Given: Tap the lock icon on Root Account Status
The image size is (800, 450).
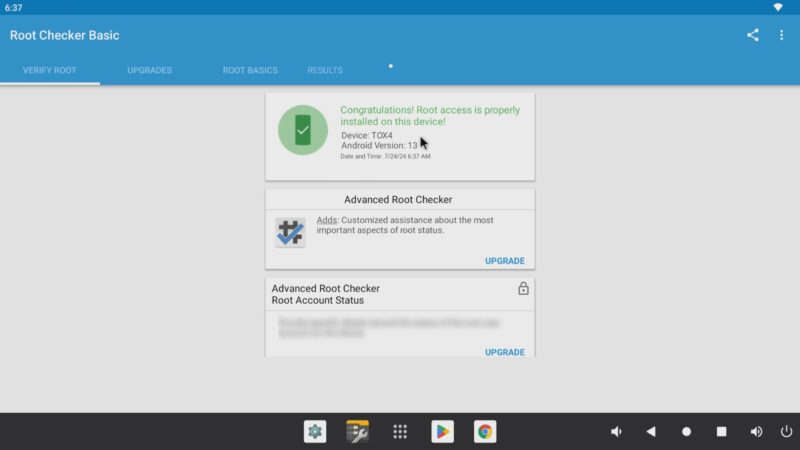Looking at the screenshot, I should (x=523, y=289).
